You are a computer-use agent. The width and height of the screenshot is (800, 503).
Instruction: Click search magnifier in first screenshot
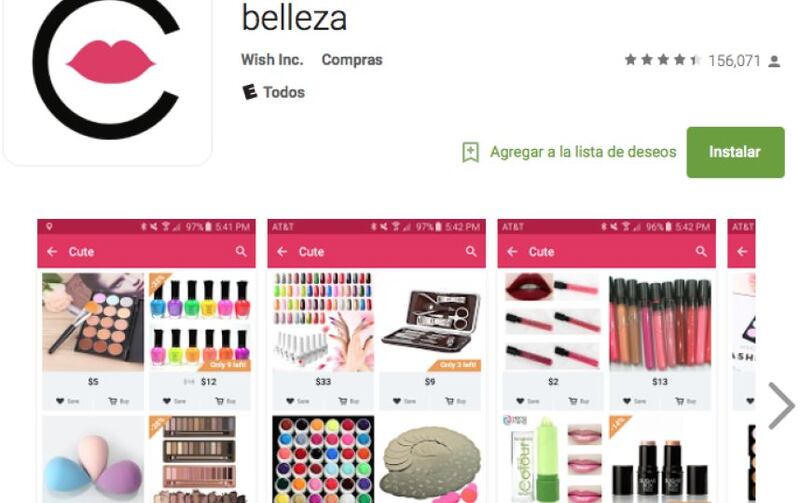click(x=241, y=251)
